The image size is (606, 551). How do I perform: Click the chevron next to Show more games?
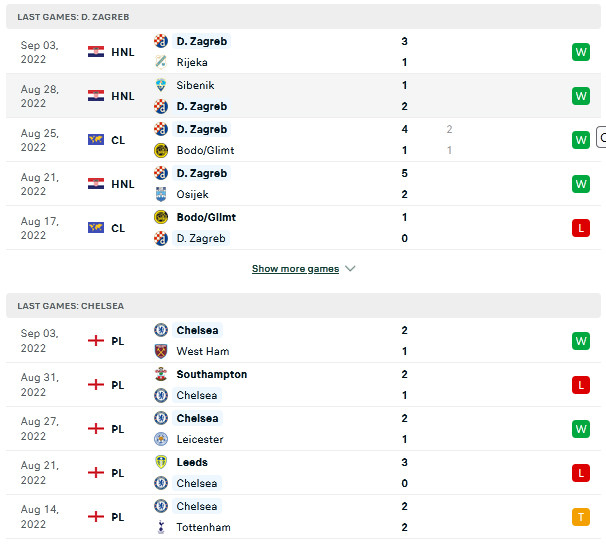point(350,269)
